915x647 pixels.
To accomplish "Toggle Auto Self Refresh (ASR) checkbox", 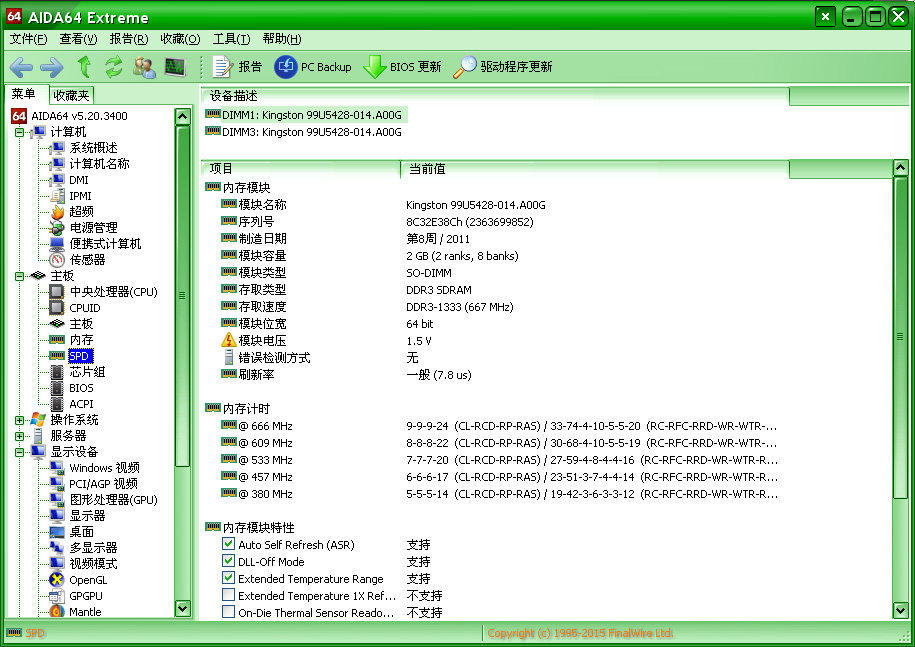I will pos(229,544).
